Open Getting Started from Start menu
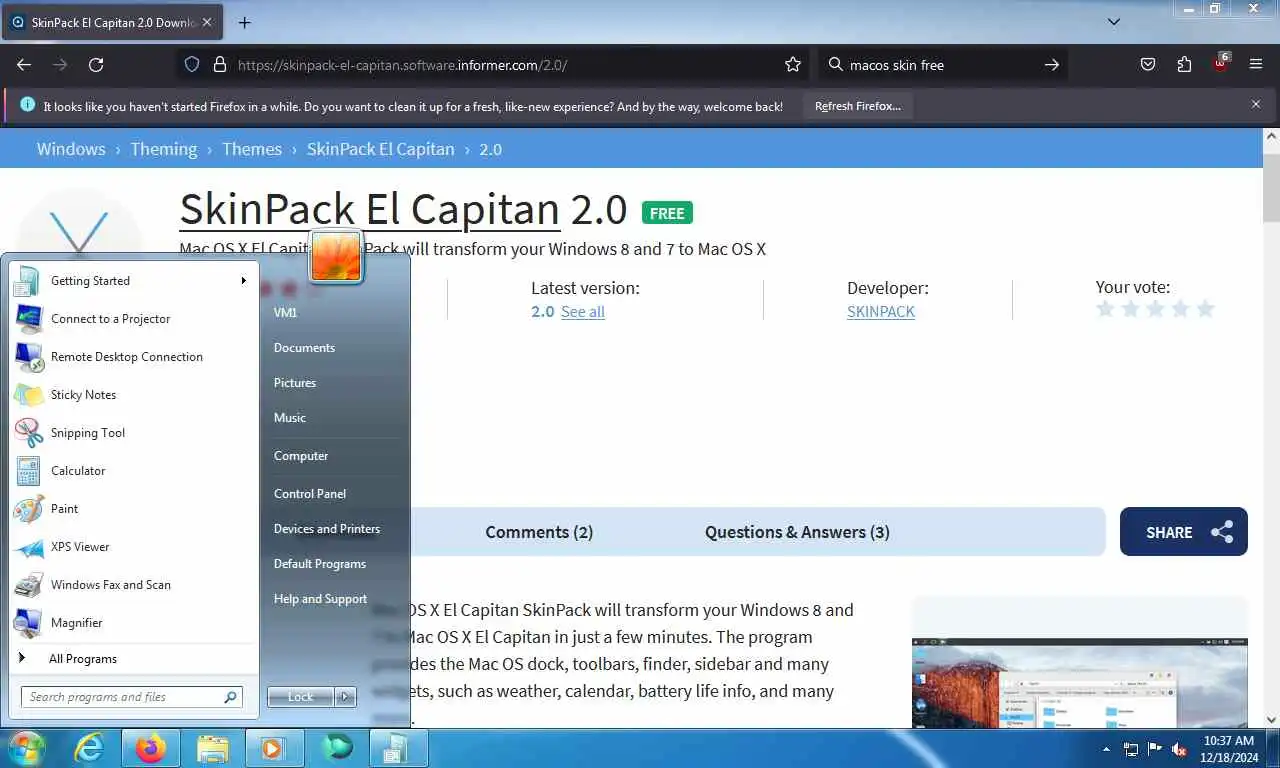 click(x=132, y=281)
